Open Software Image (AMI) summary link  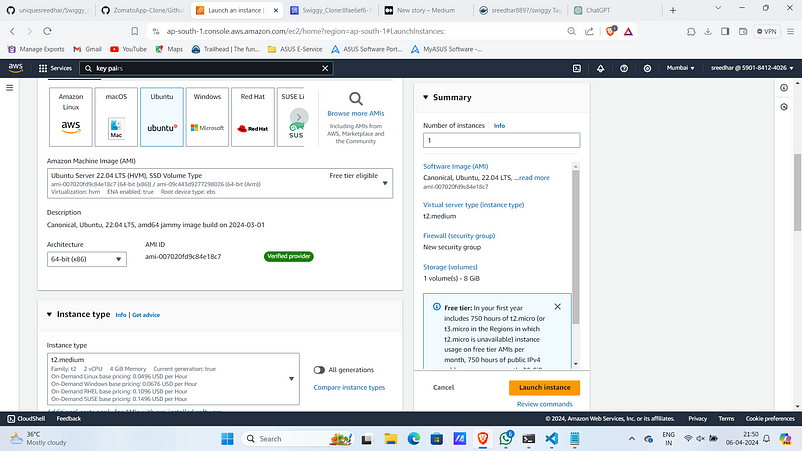(x=455, y=166)
